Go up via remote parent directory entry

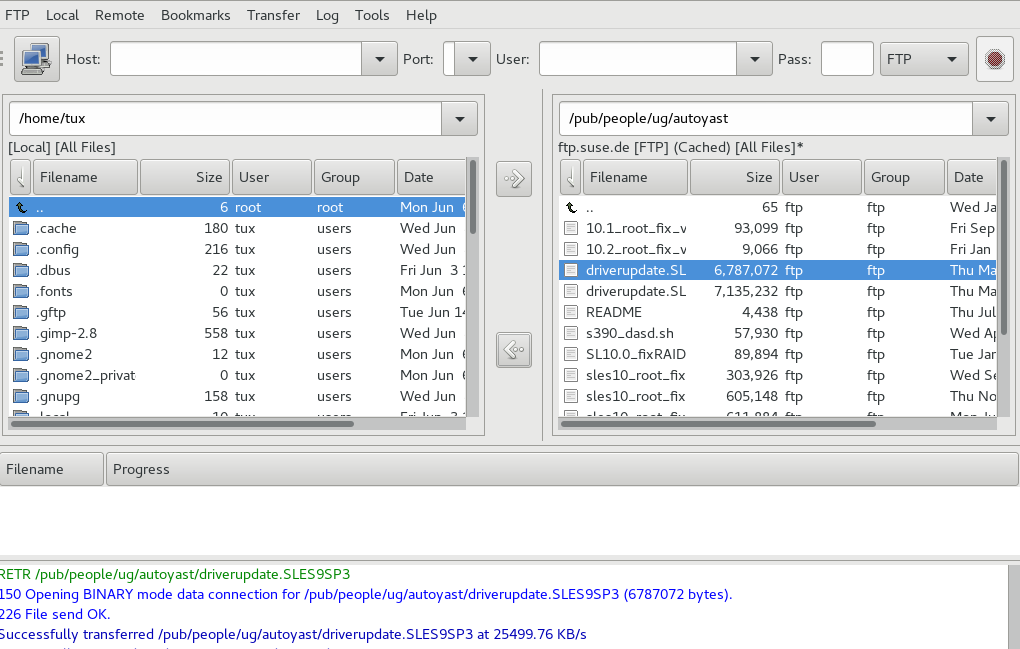tap(589, 207)
